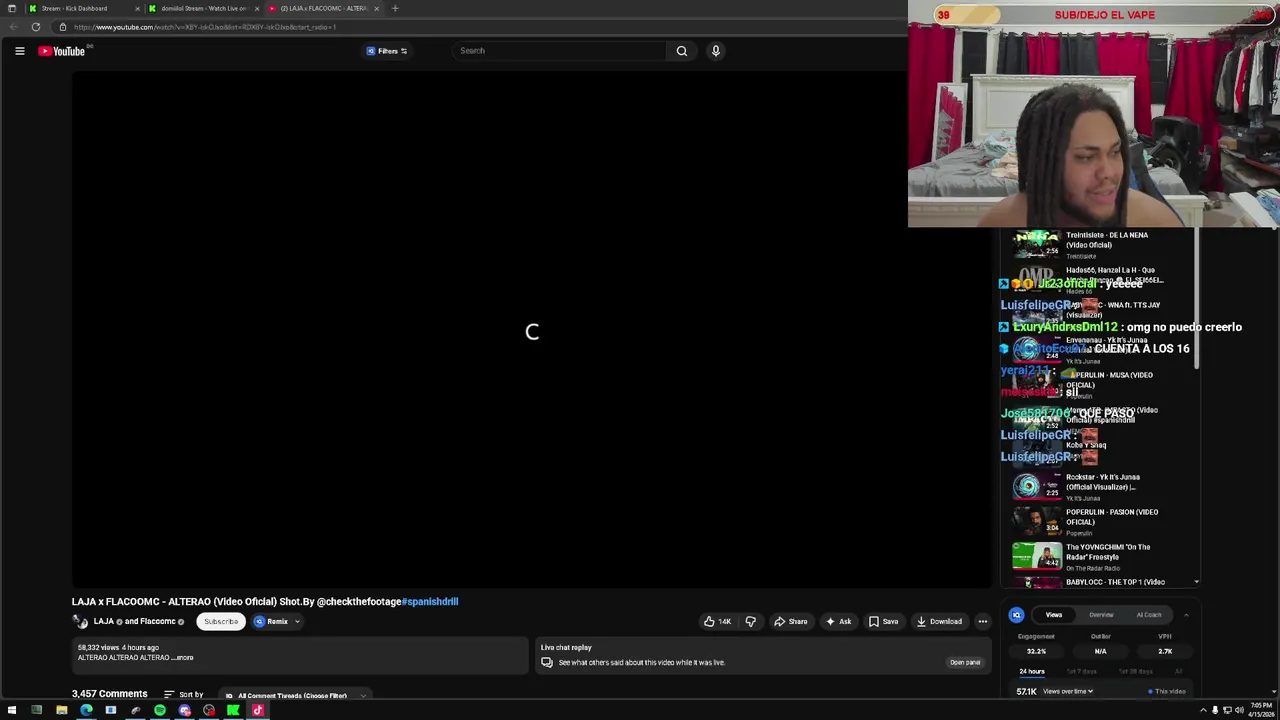Ask about this video
This screenshot has height=720, width=1280.
tap(838, 621)
